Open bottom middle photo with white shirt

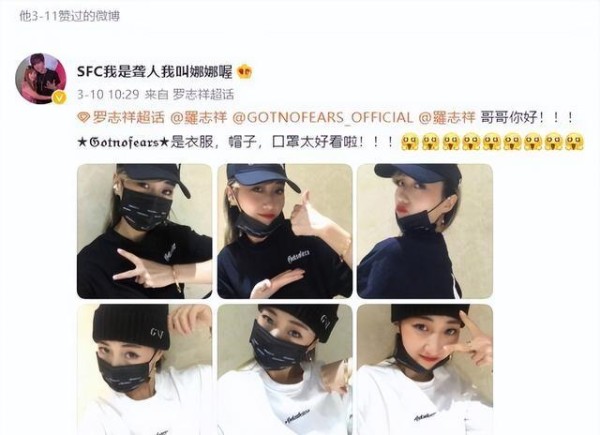click(285, 370)
